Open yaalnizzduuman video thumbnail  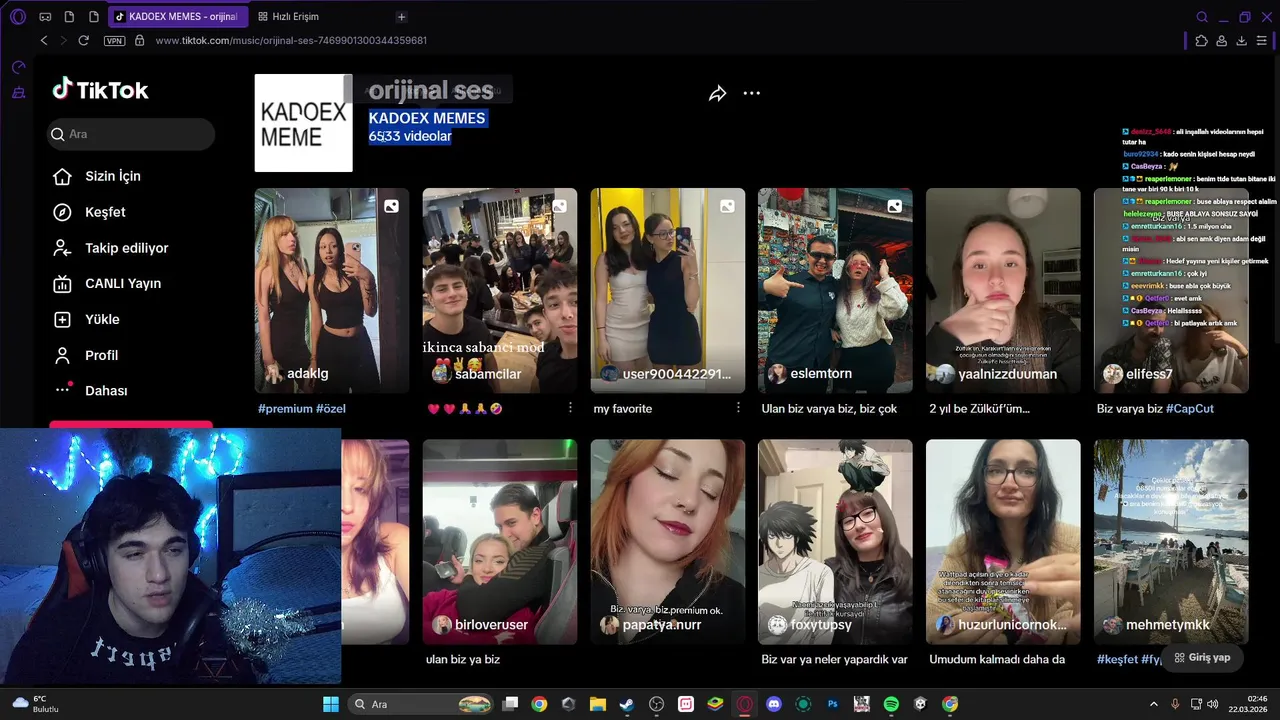click(1003, 290)
